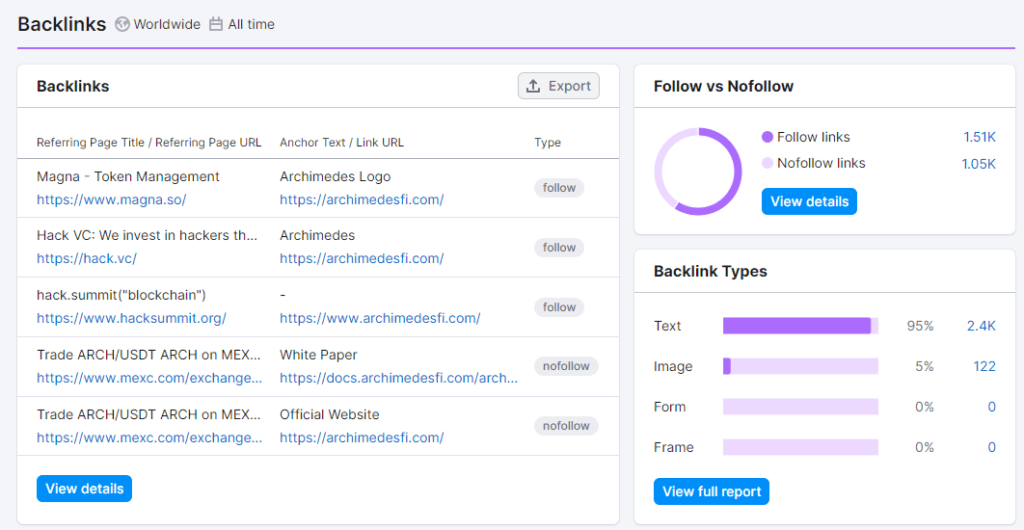Click the 95% Text percentage

pos(920,326)
